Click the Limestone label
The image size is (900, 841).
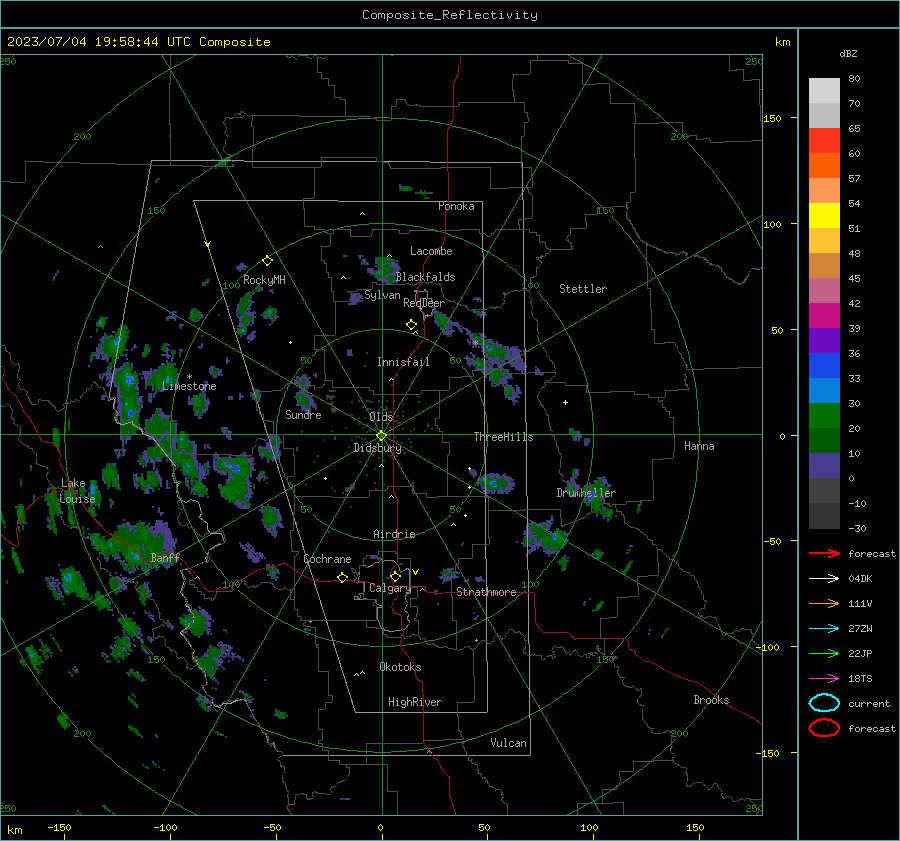click(189, 386)
